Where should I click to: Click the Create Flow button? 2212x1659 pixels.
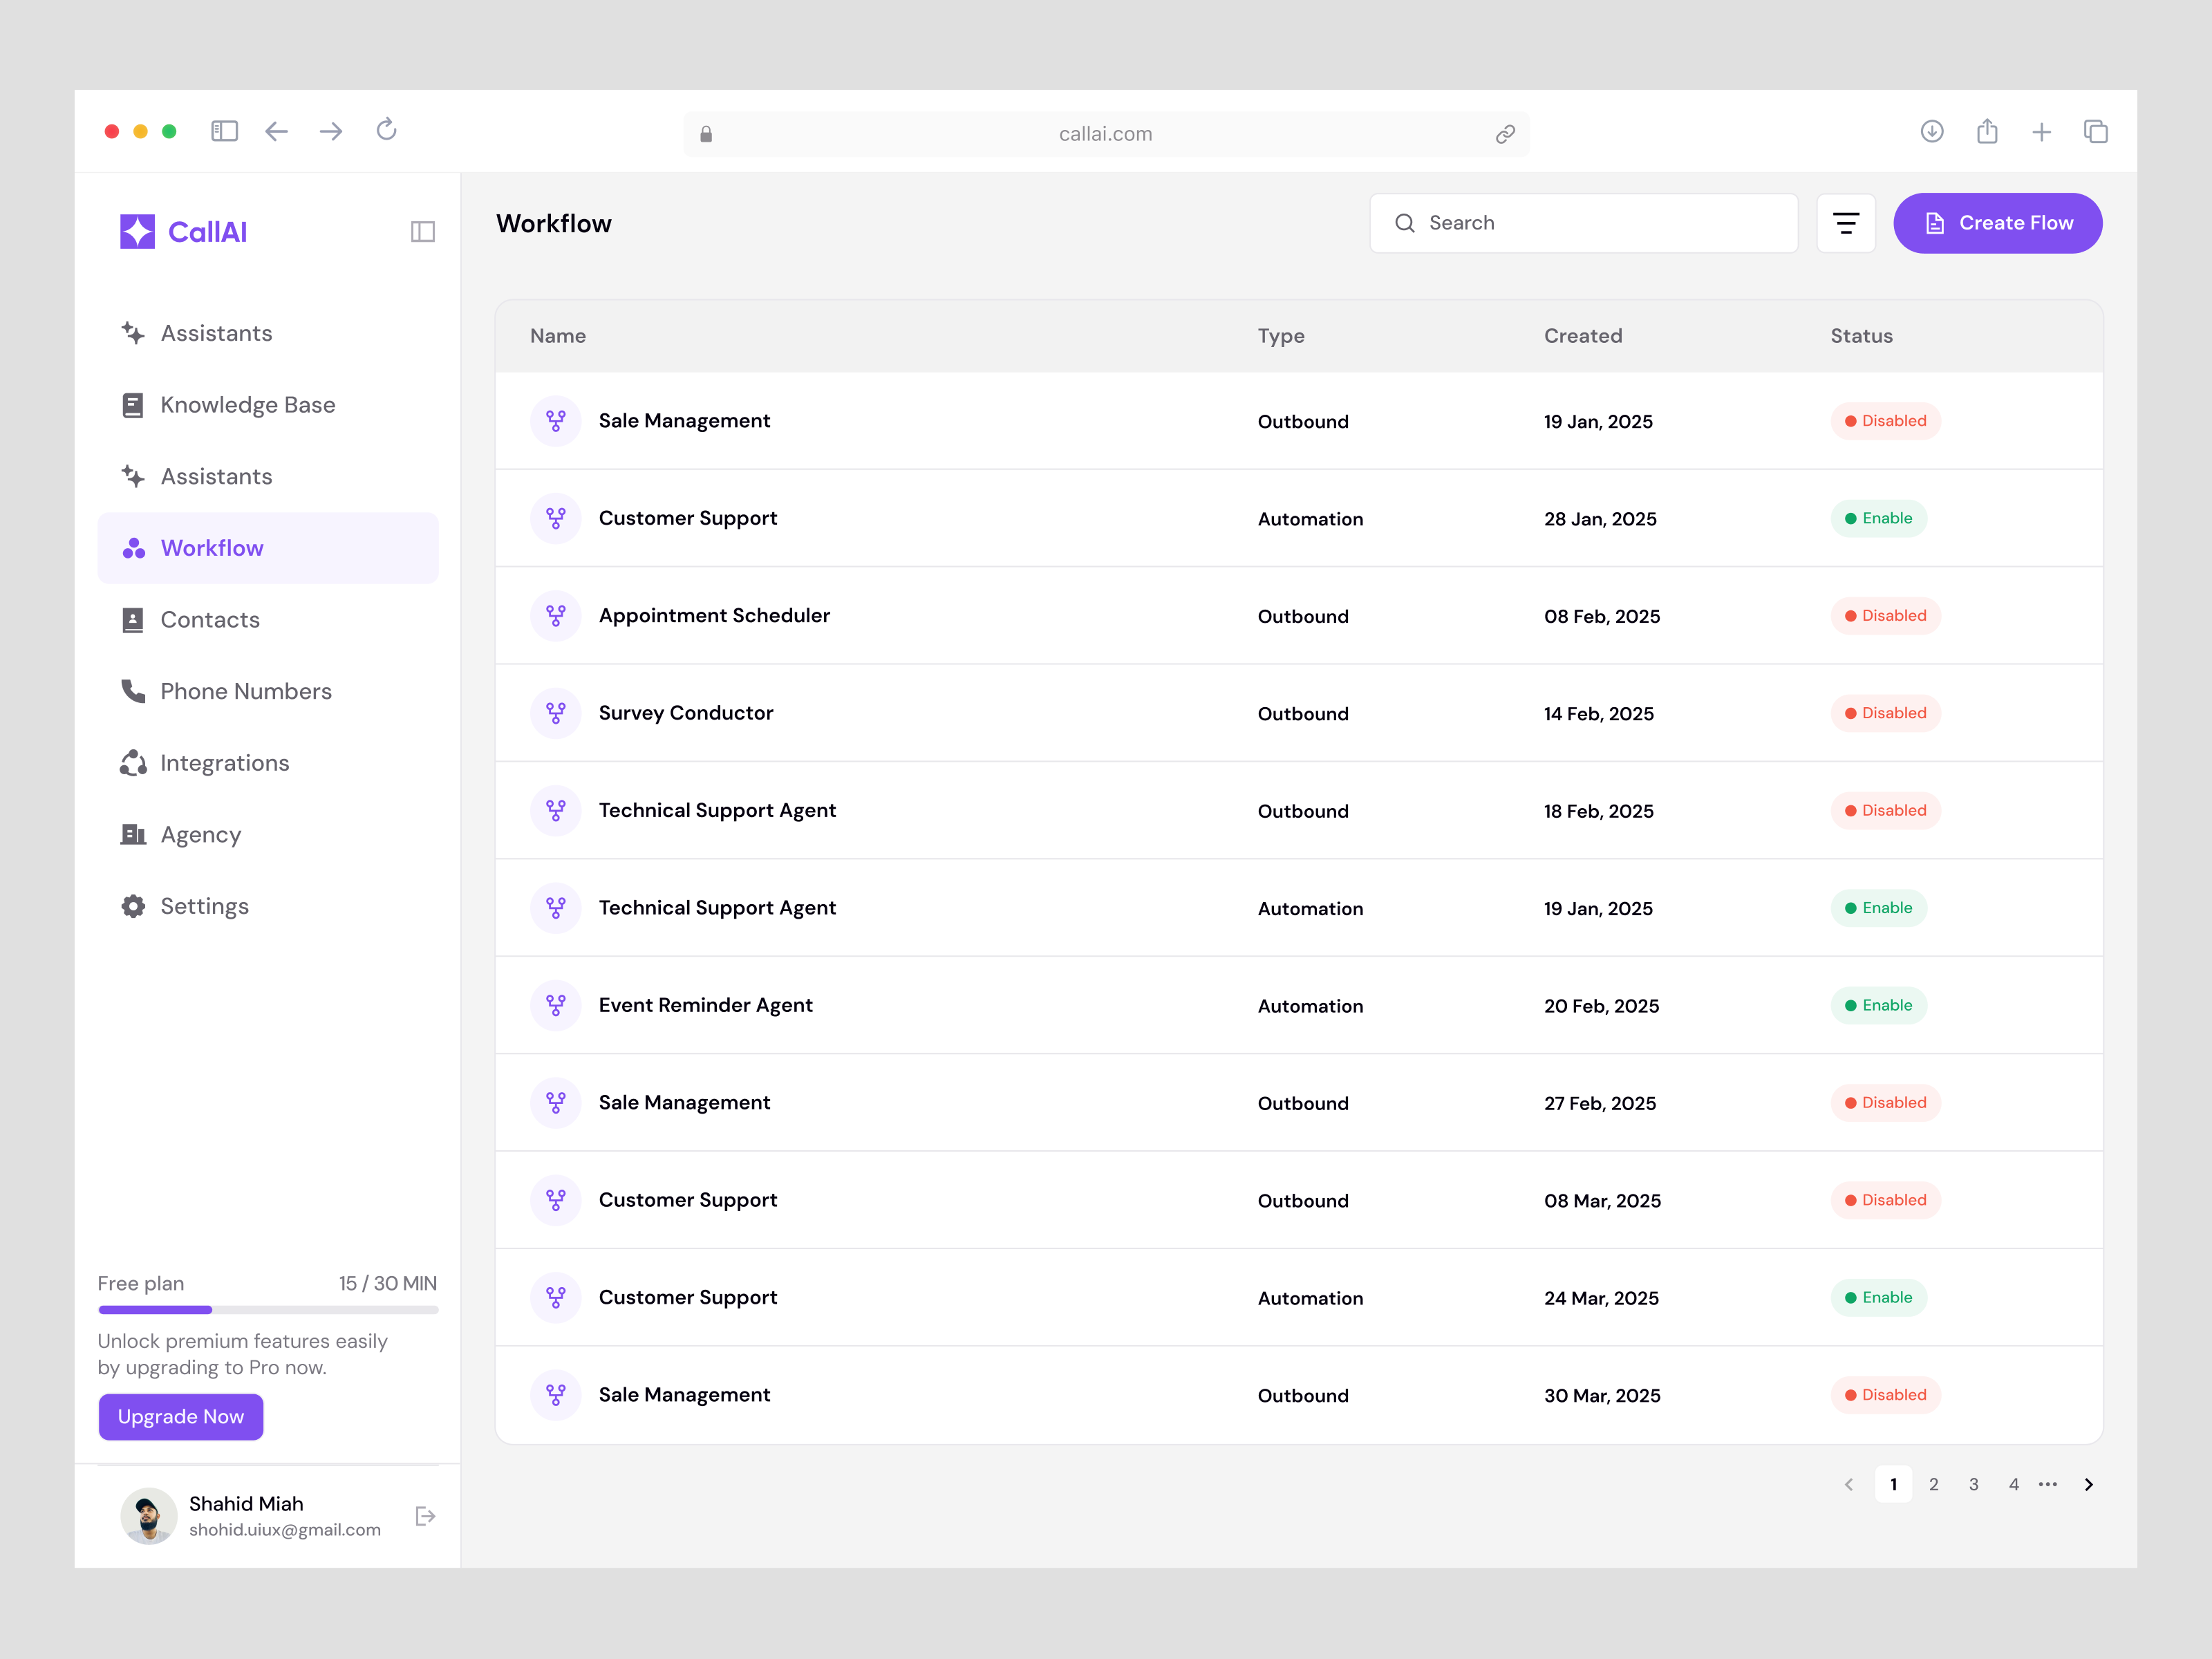tap(1997, 223)
